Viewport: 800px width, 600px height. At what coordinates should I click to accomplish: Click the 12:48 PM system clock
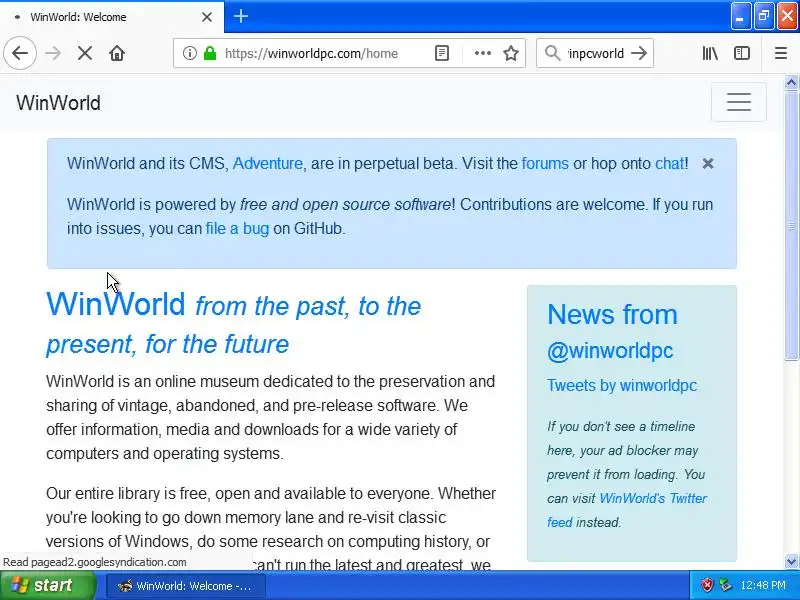click(x=763, y=585)
